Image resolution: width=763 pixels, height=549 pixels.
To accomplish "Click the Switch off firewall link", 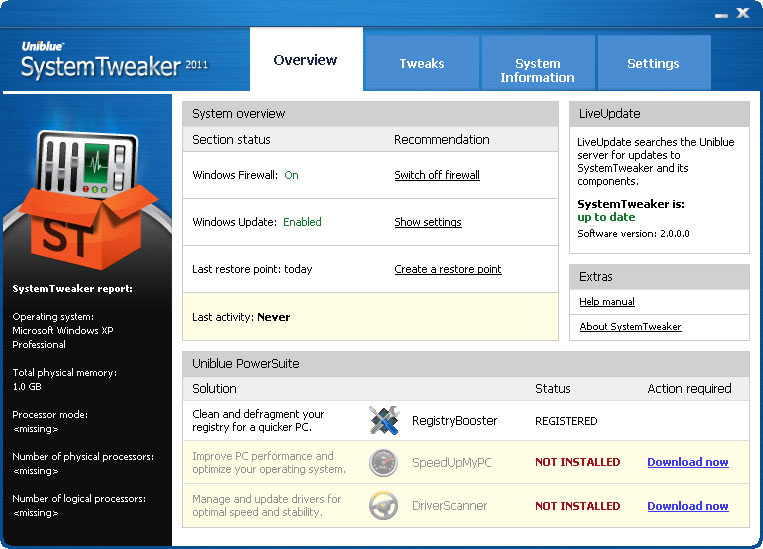I will [437, 175].
